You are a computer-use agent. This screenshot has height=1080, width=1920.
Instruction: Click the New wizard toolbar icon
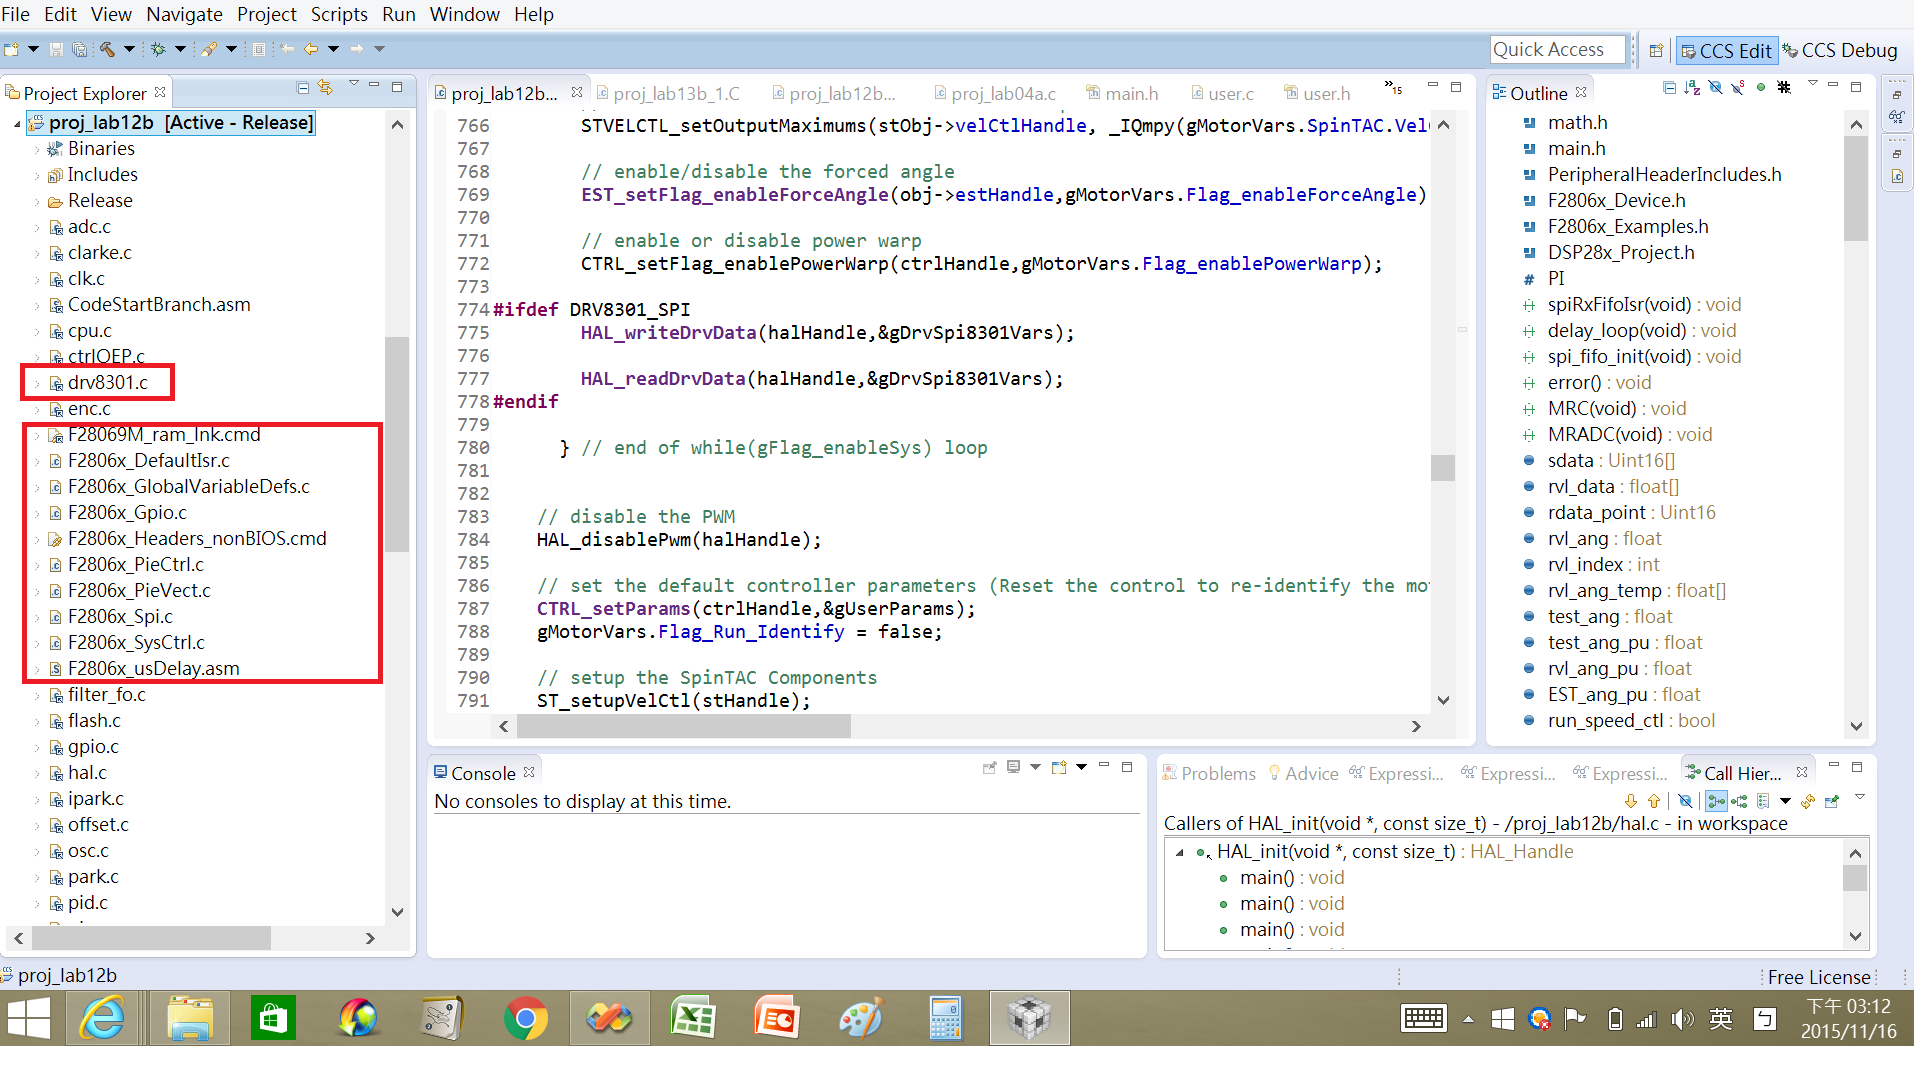[x=12, y=49]
